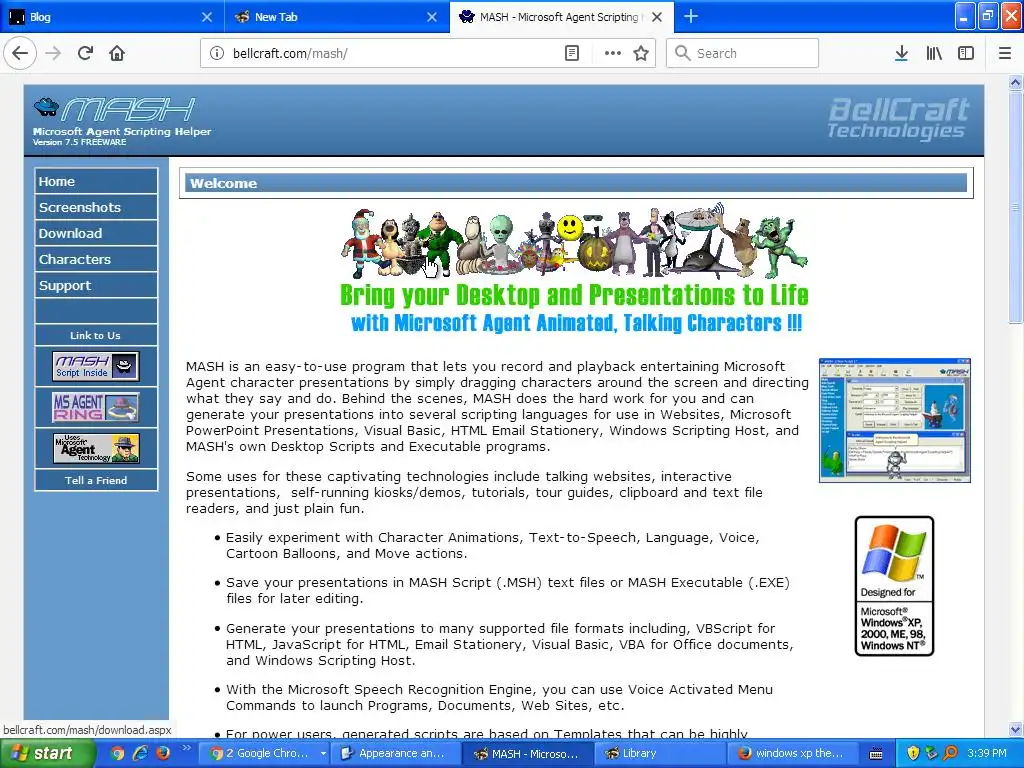Screen dimensions: 1024x768
Task: Go back to the previous page
Action: click(20, 54)
